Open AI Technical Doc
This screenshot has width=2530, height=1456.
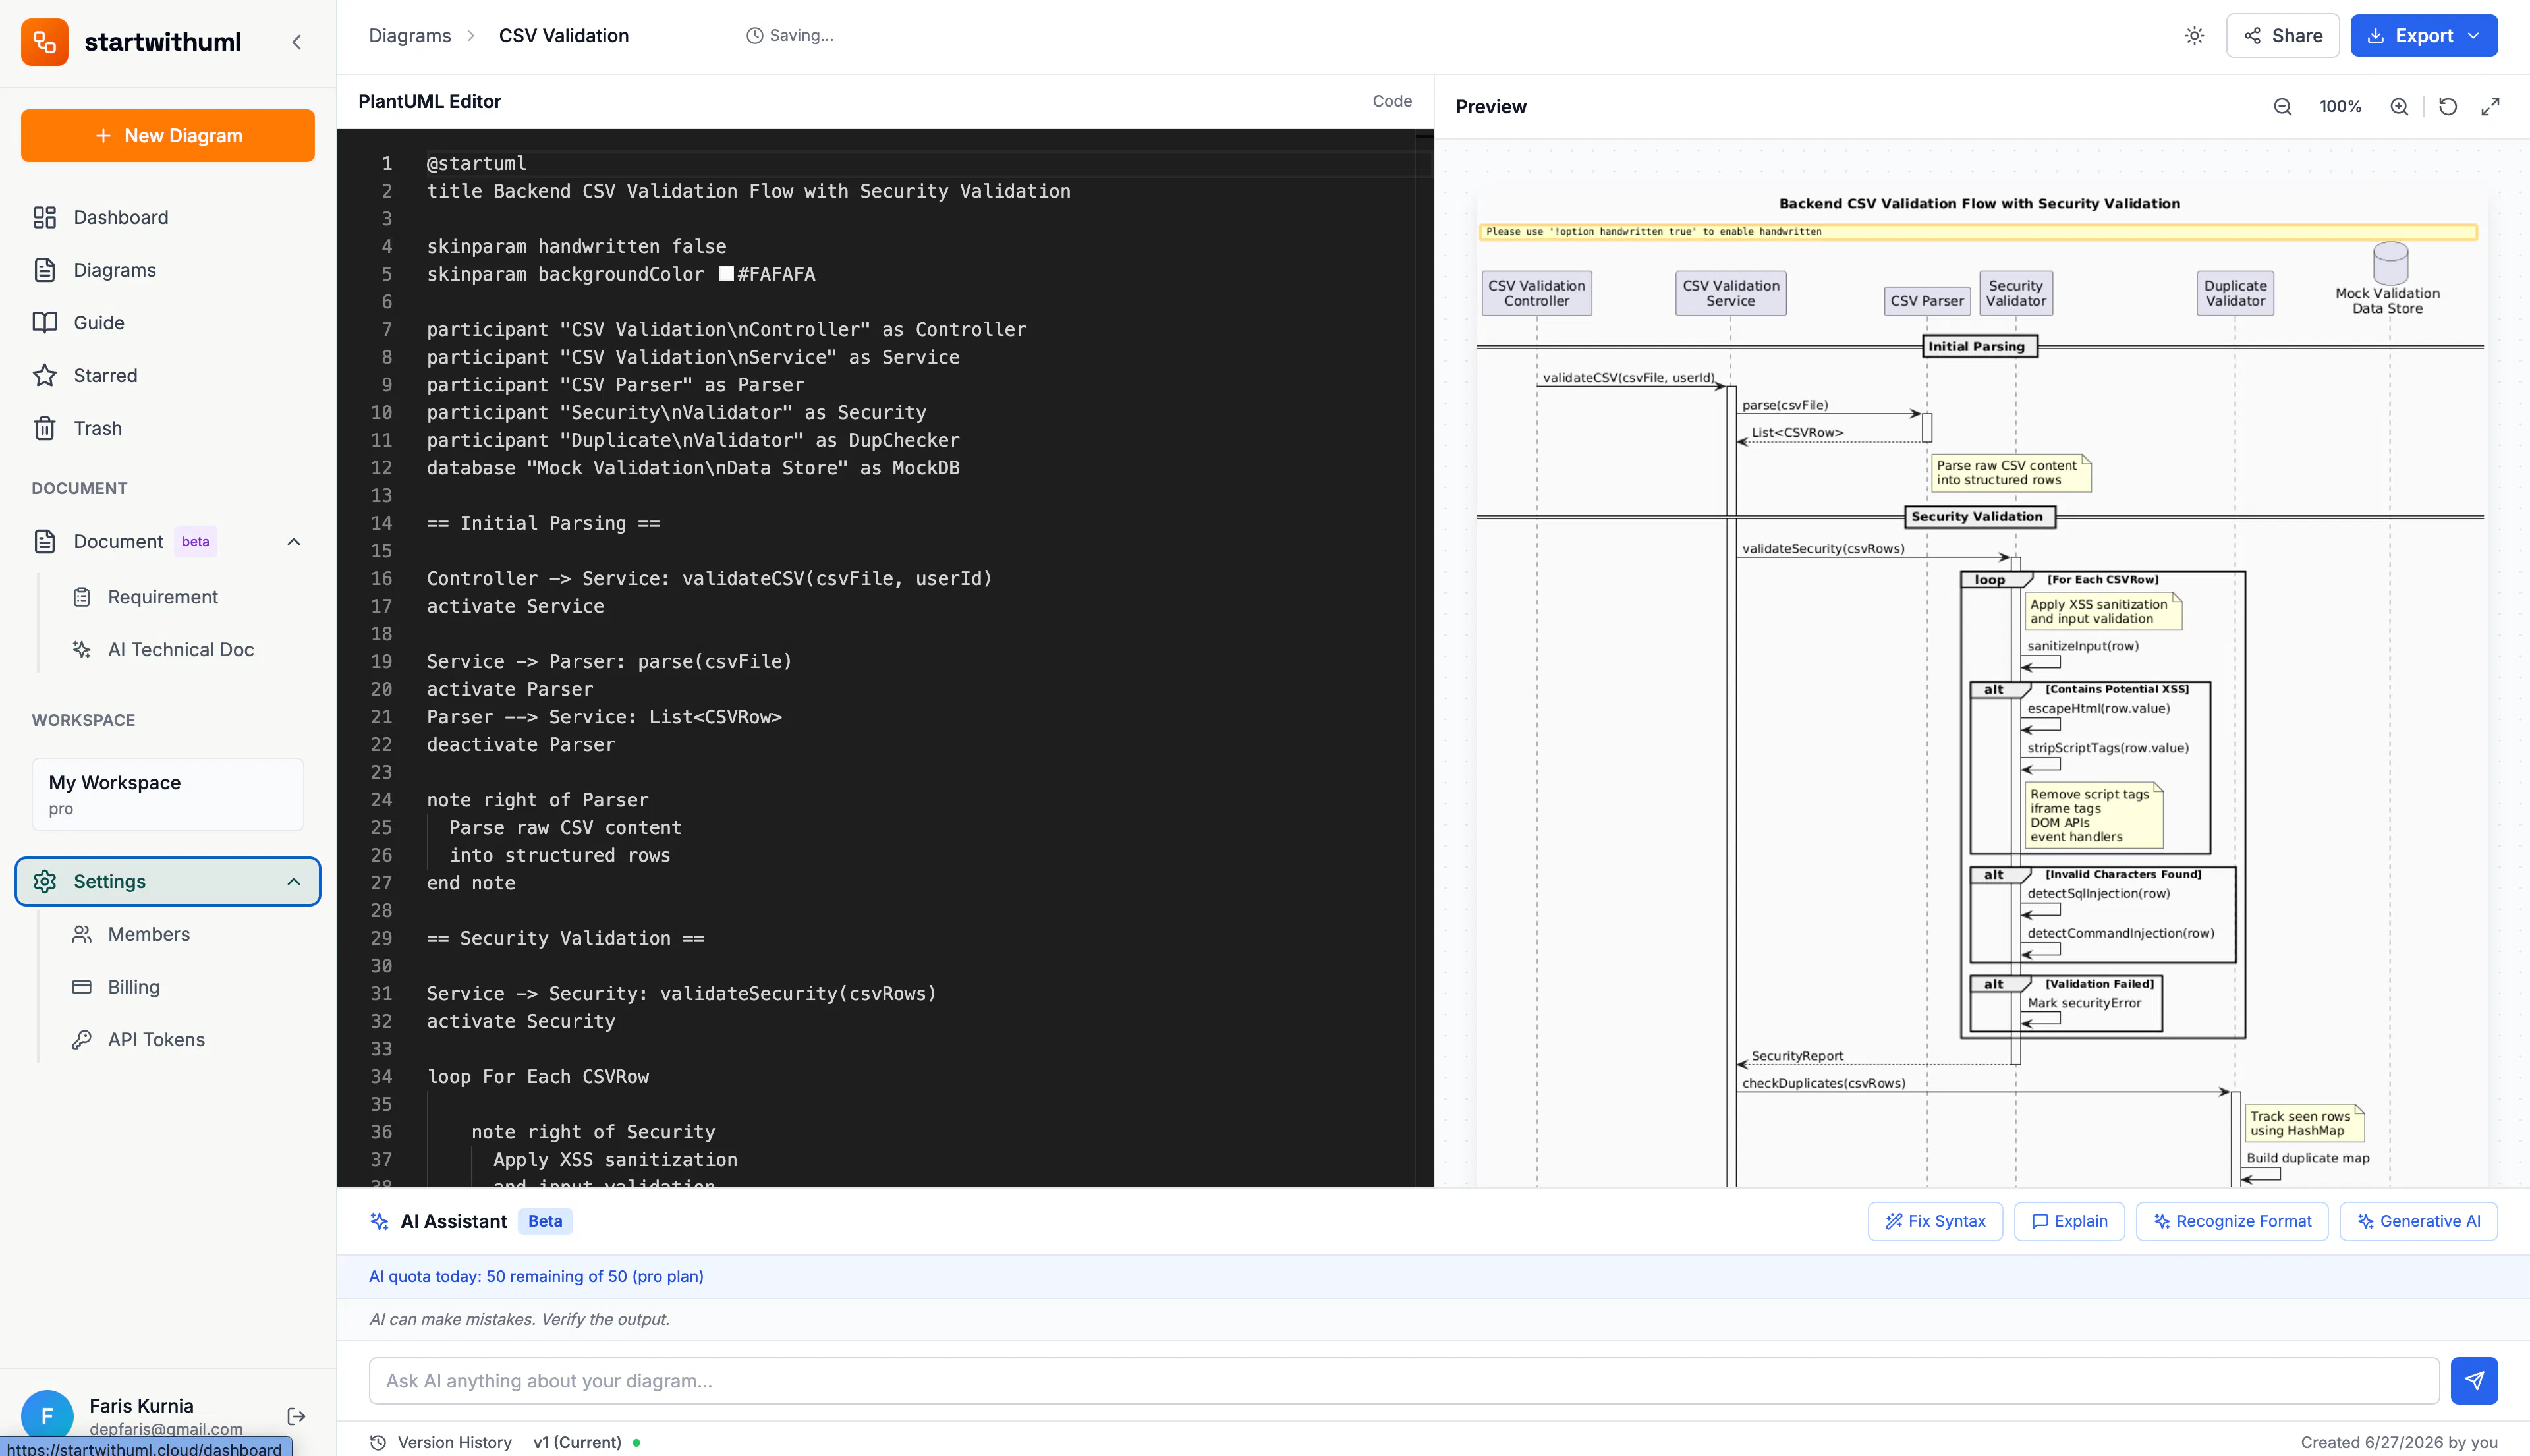click(x=180, y=650)
